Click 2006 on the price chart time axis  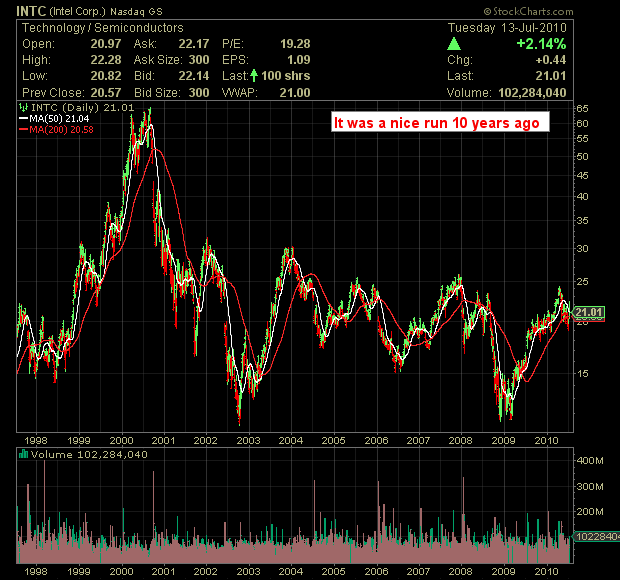pos(376,440)
